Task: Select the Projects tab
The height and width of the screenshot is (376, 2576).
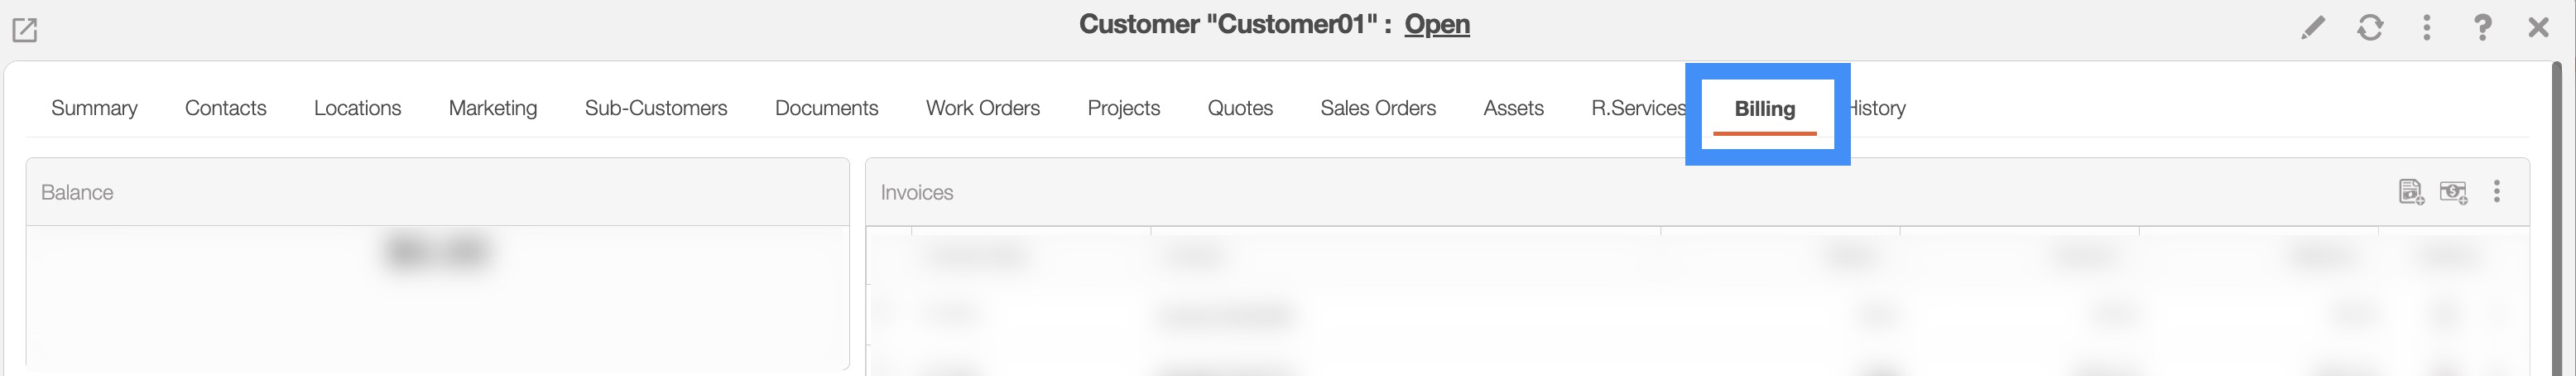Action: (x=1123, y=108)
